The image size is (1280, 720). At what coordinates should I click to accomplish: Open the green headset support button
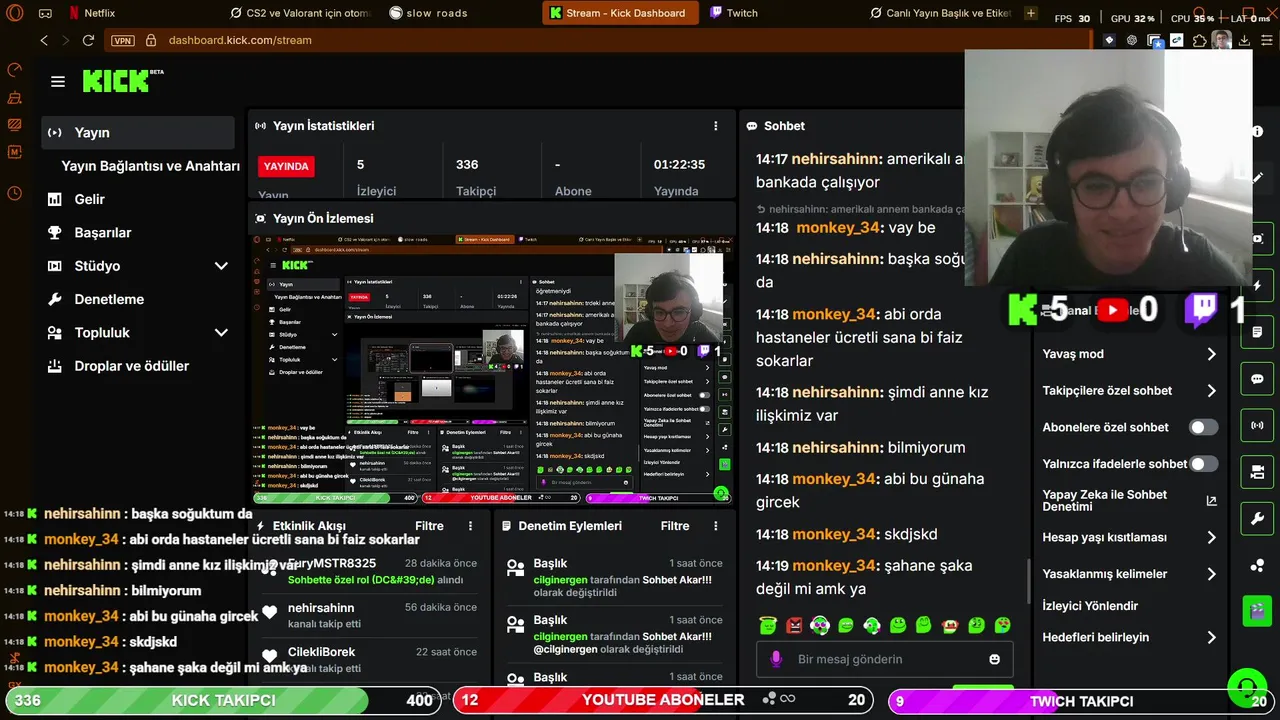pyautogui.click(x=1247, y=688)
